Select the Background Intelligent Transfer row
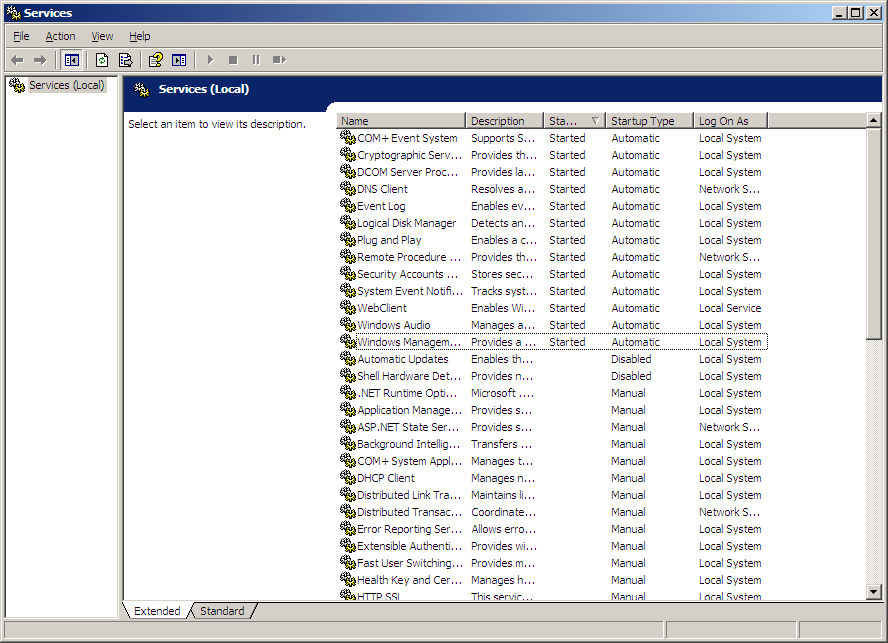This screenshot has height=643, width=888. click(x=553, y=444)
